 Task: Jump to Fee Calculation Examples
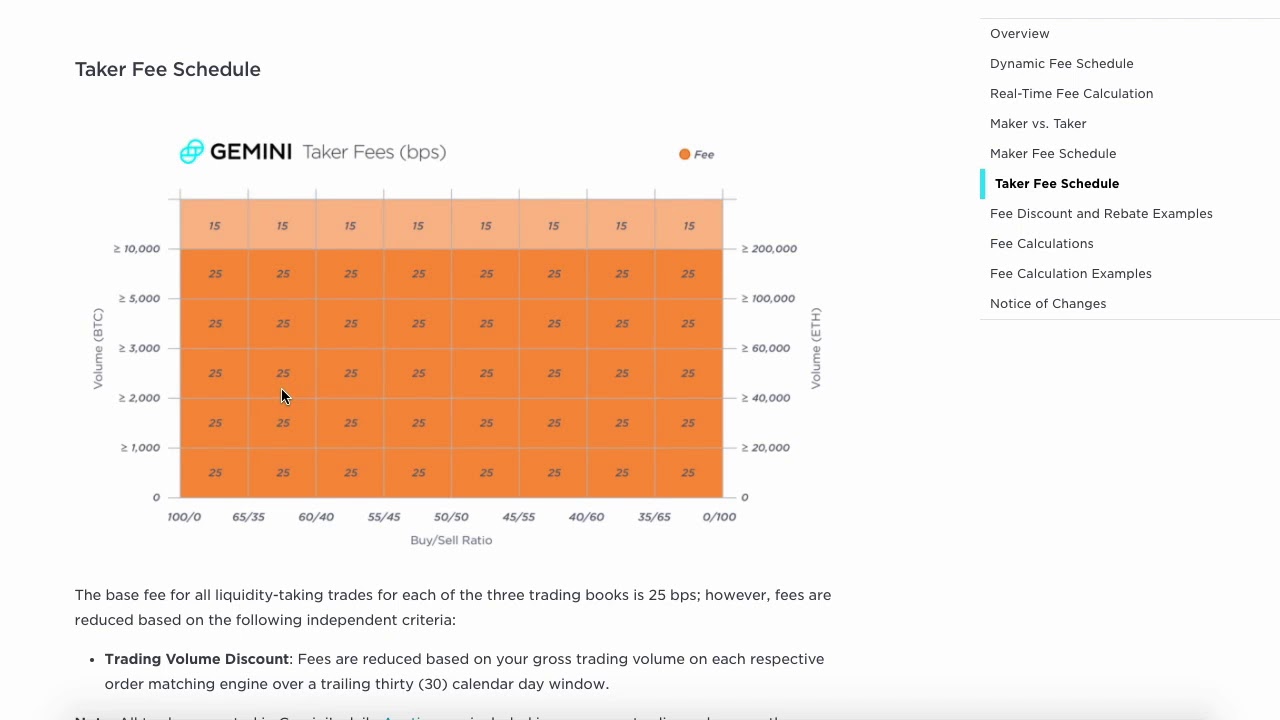pyautogui.click(x=1070, y=274)
